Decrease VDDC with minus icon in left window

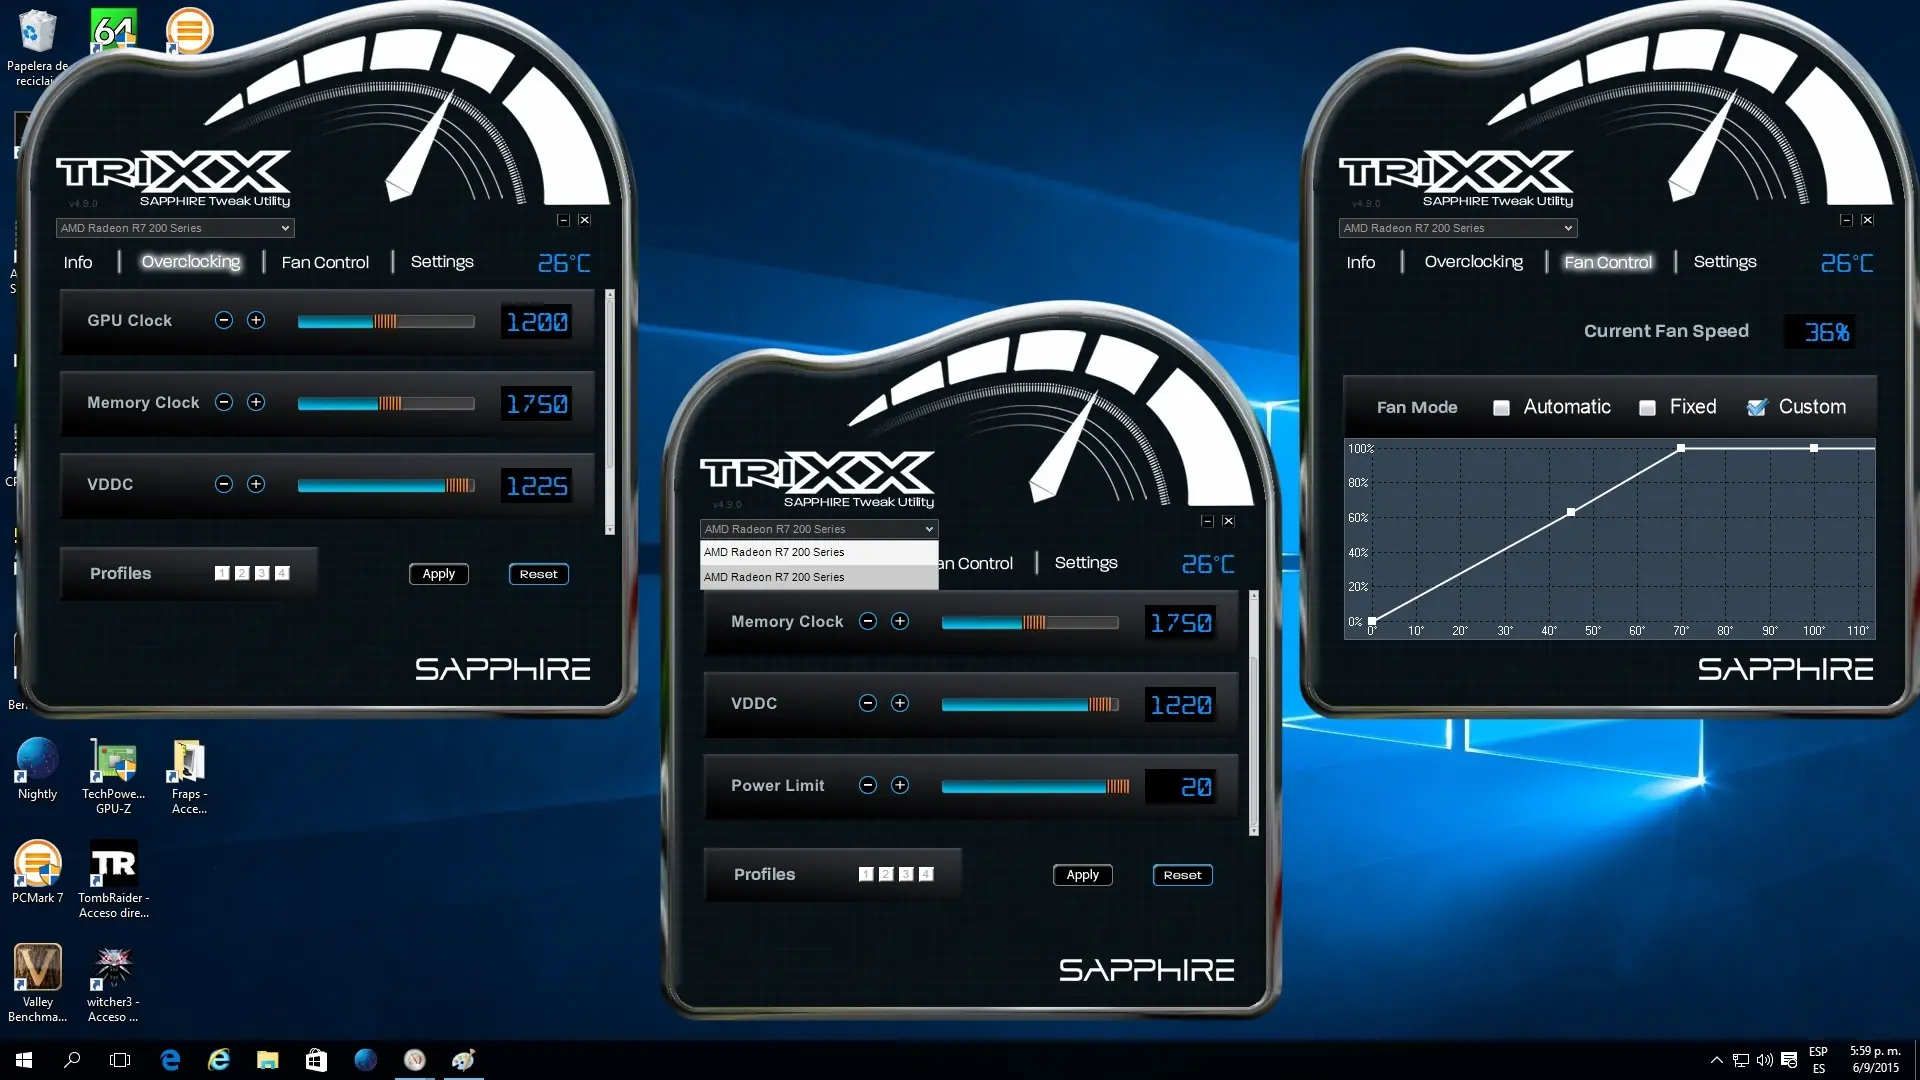tap(224, 484)
